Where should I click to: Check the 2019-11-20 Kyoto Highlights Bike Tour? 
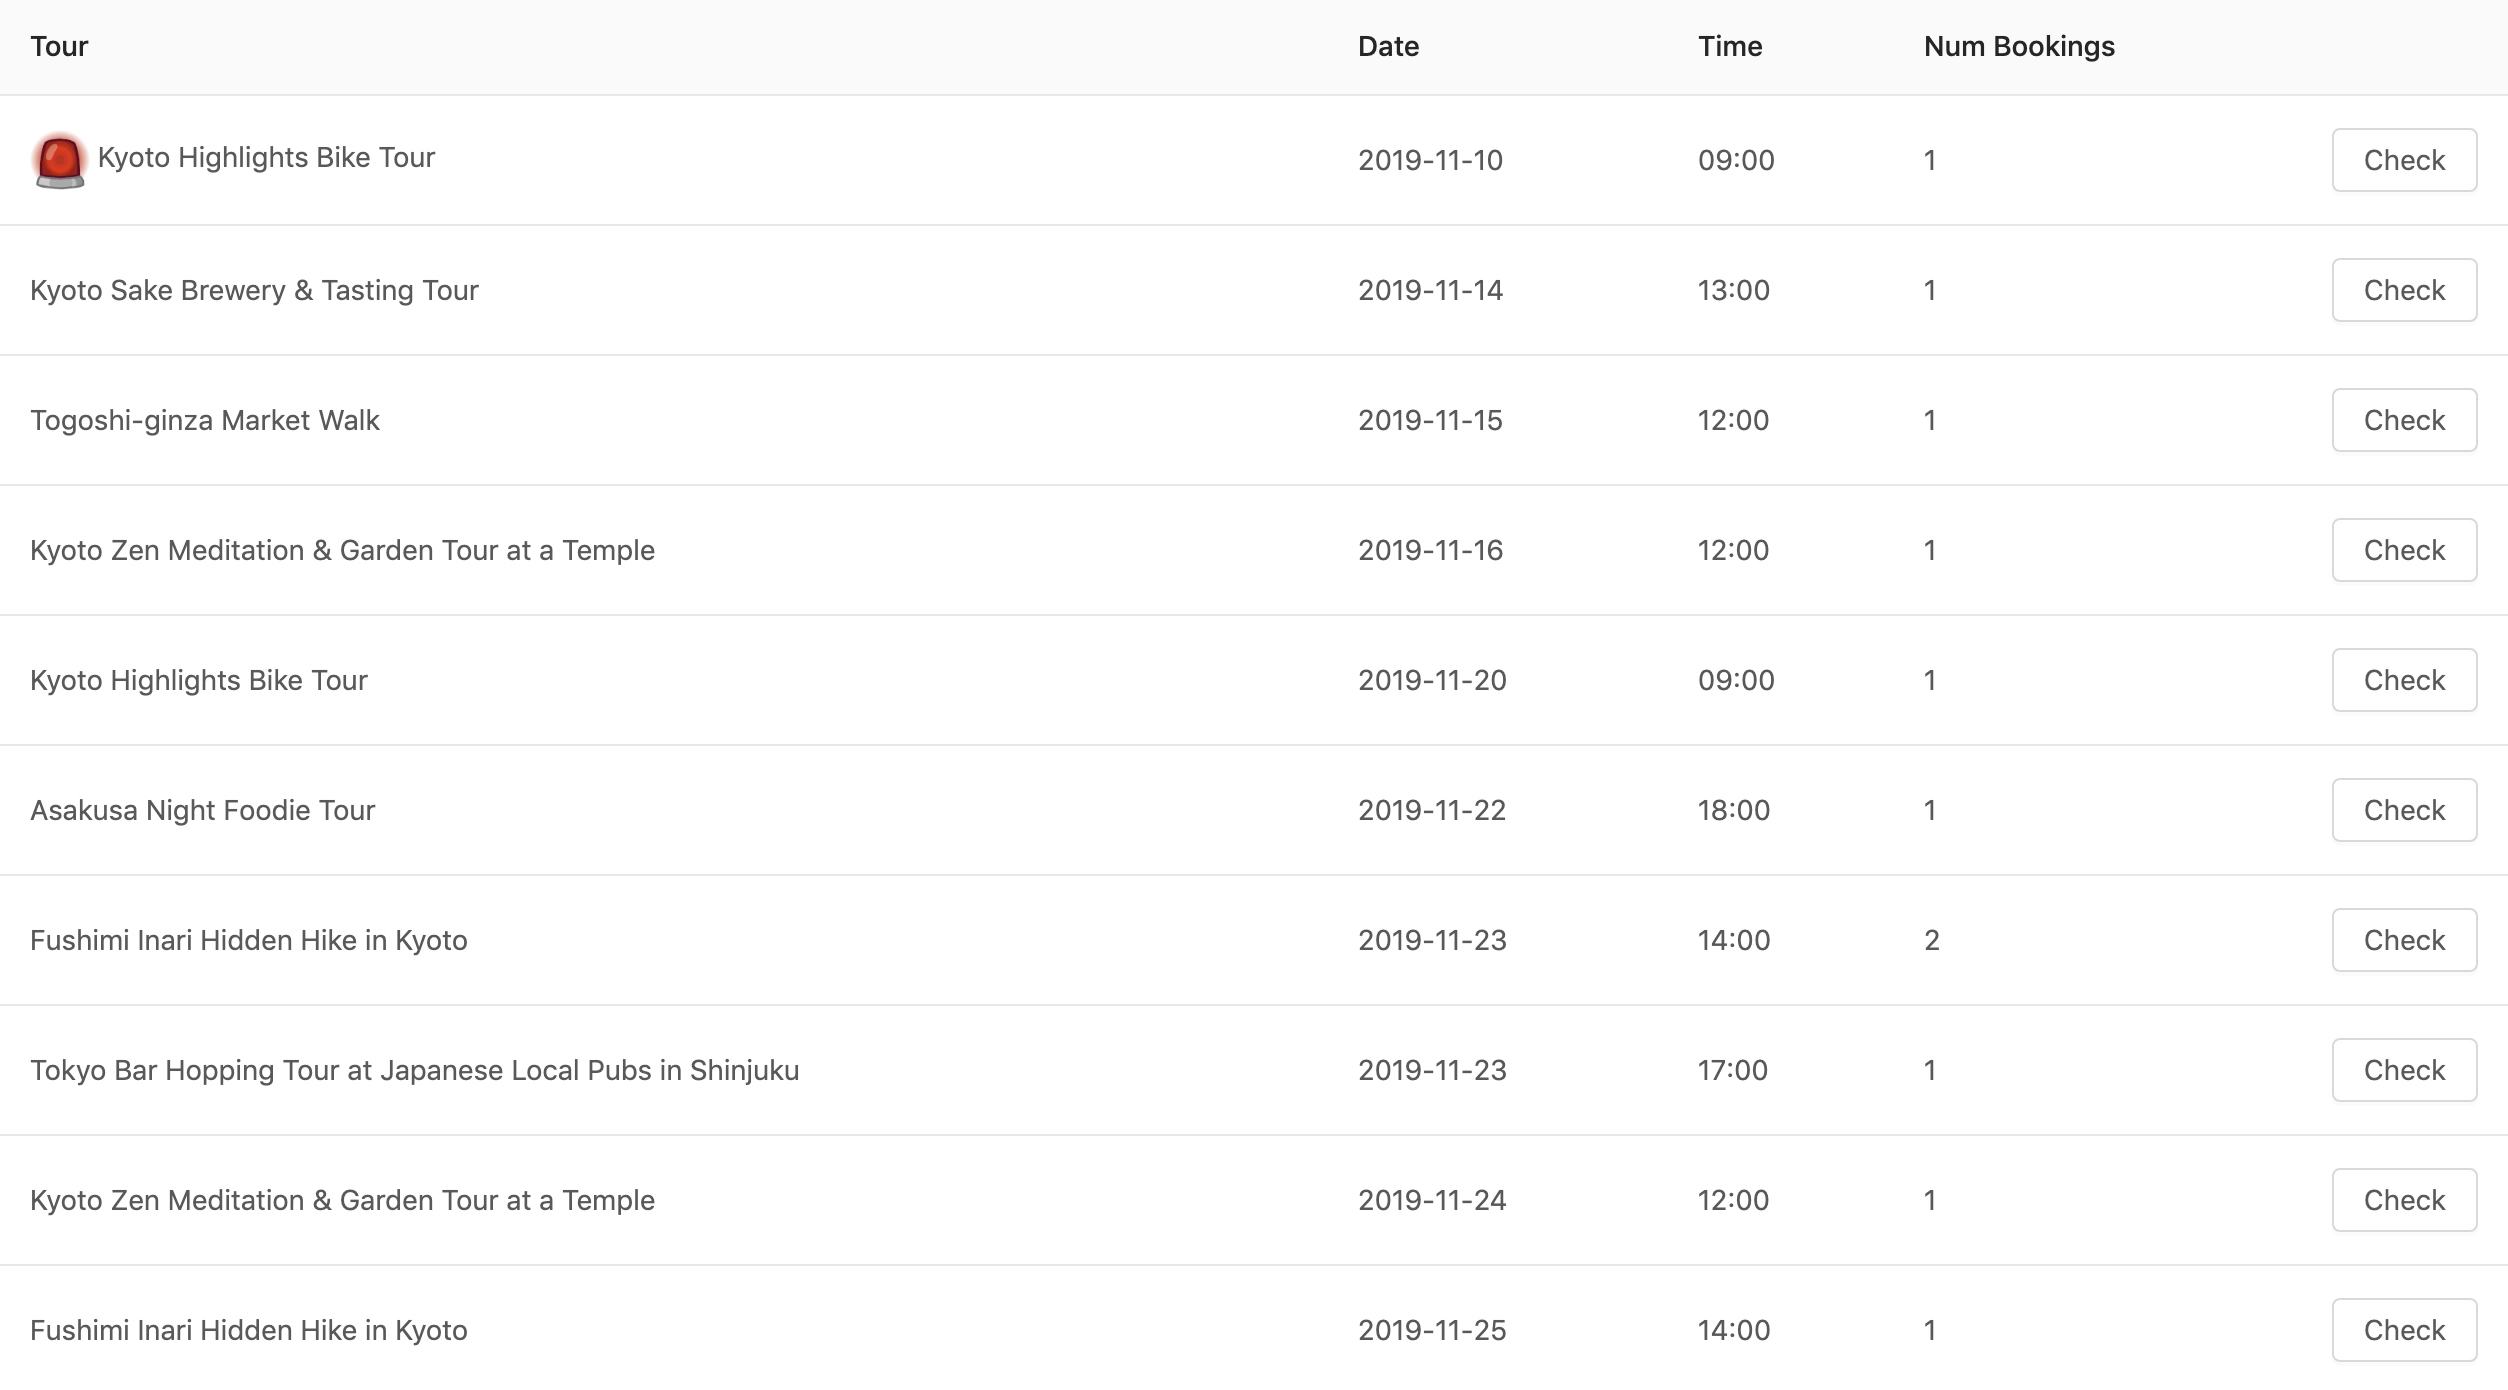(2403, 680)
